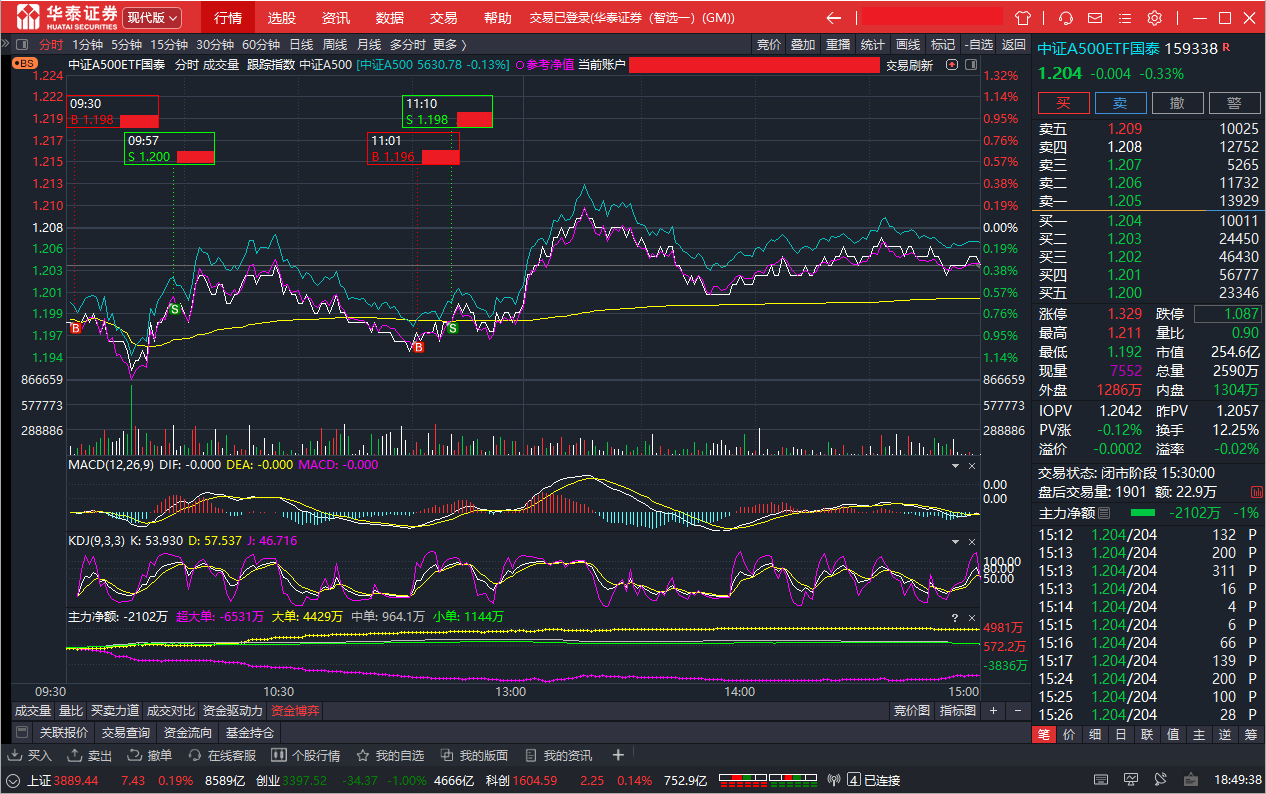
Task: Expand the 更多 timeframe options
Action: pyautogui.click(x=449, y=44)
